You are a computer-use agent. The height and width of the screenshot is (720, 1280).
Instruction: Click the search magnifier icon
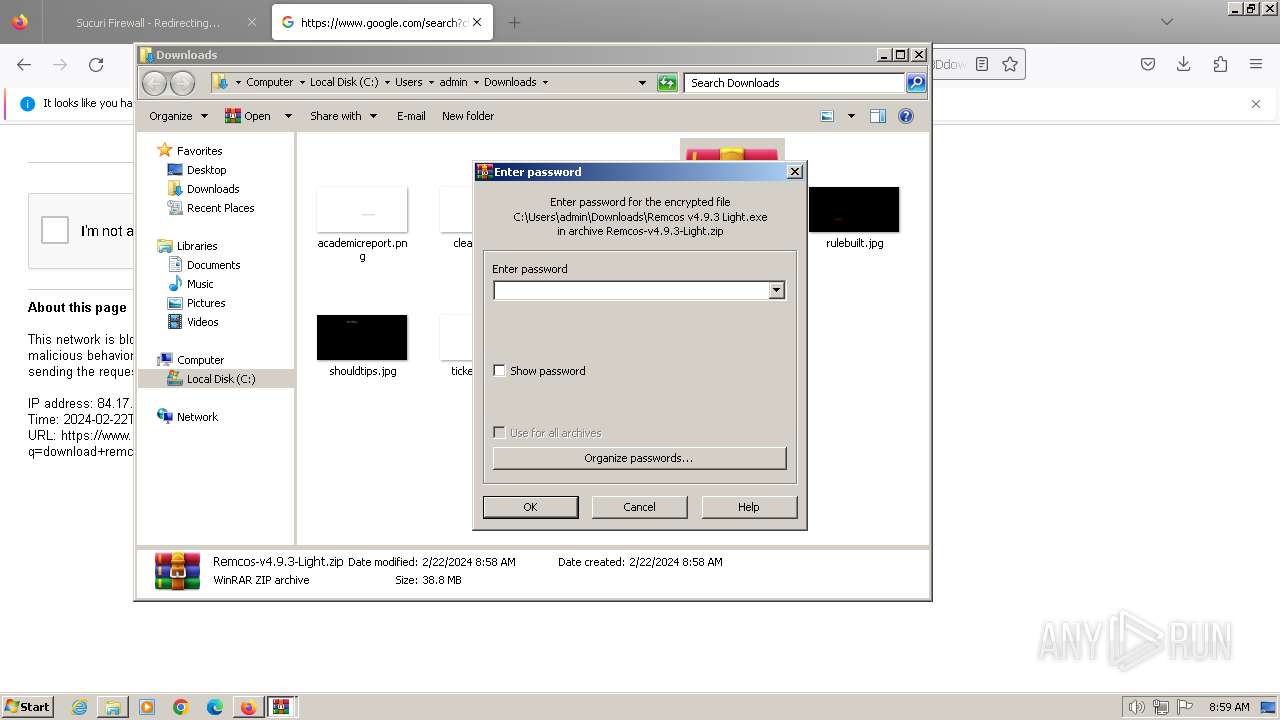click(916, 83)
